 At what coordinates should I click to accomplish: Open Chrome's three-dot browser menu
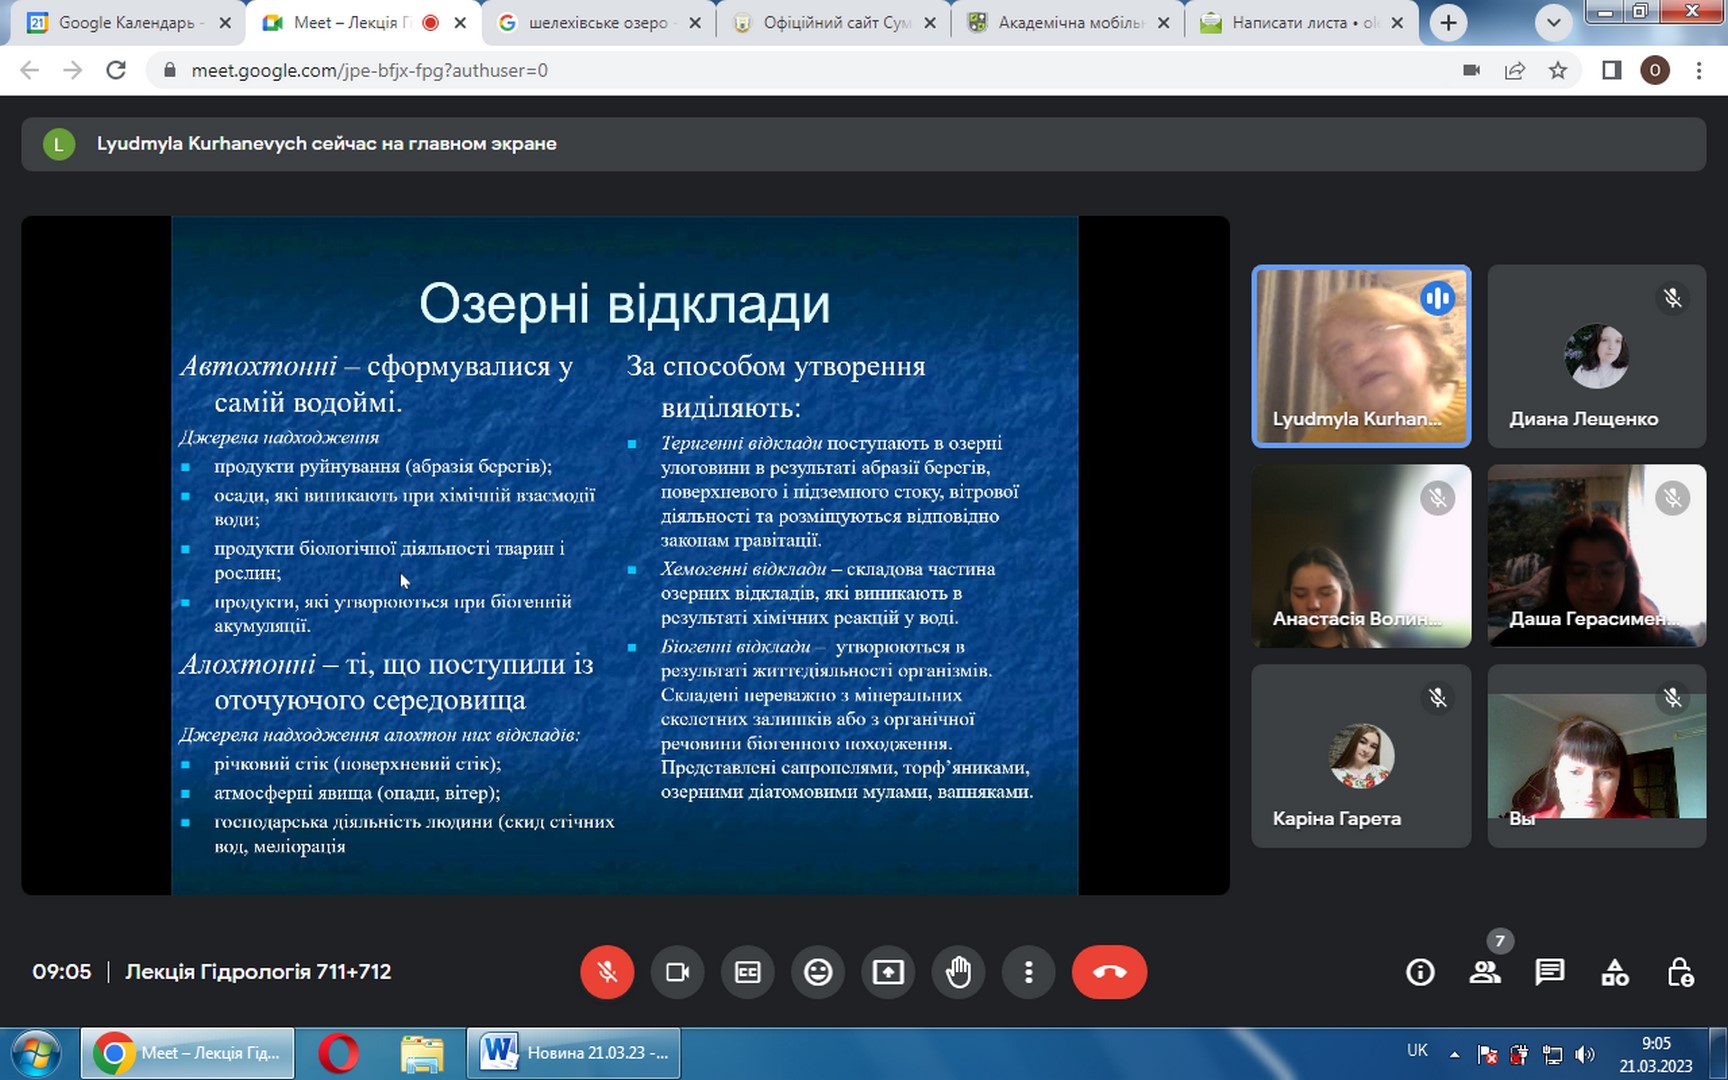(x=1699, y=70)
